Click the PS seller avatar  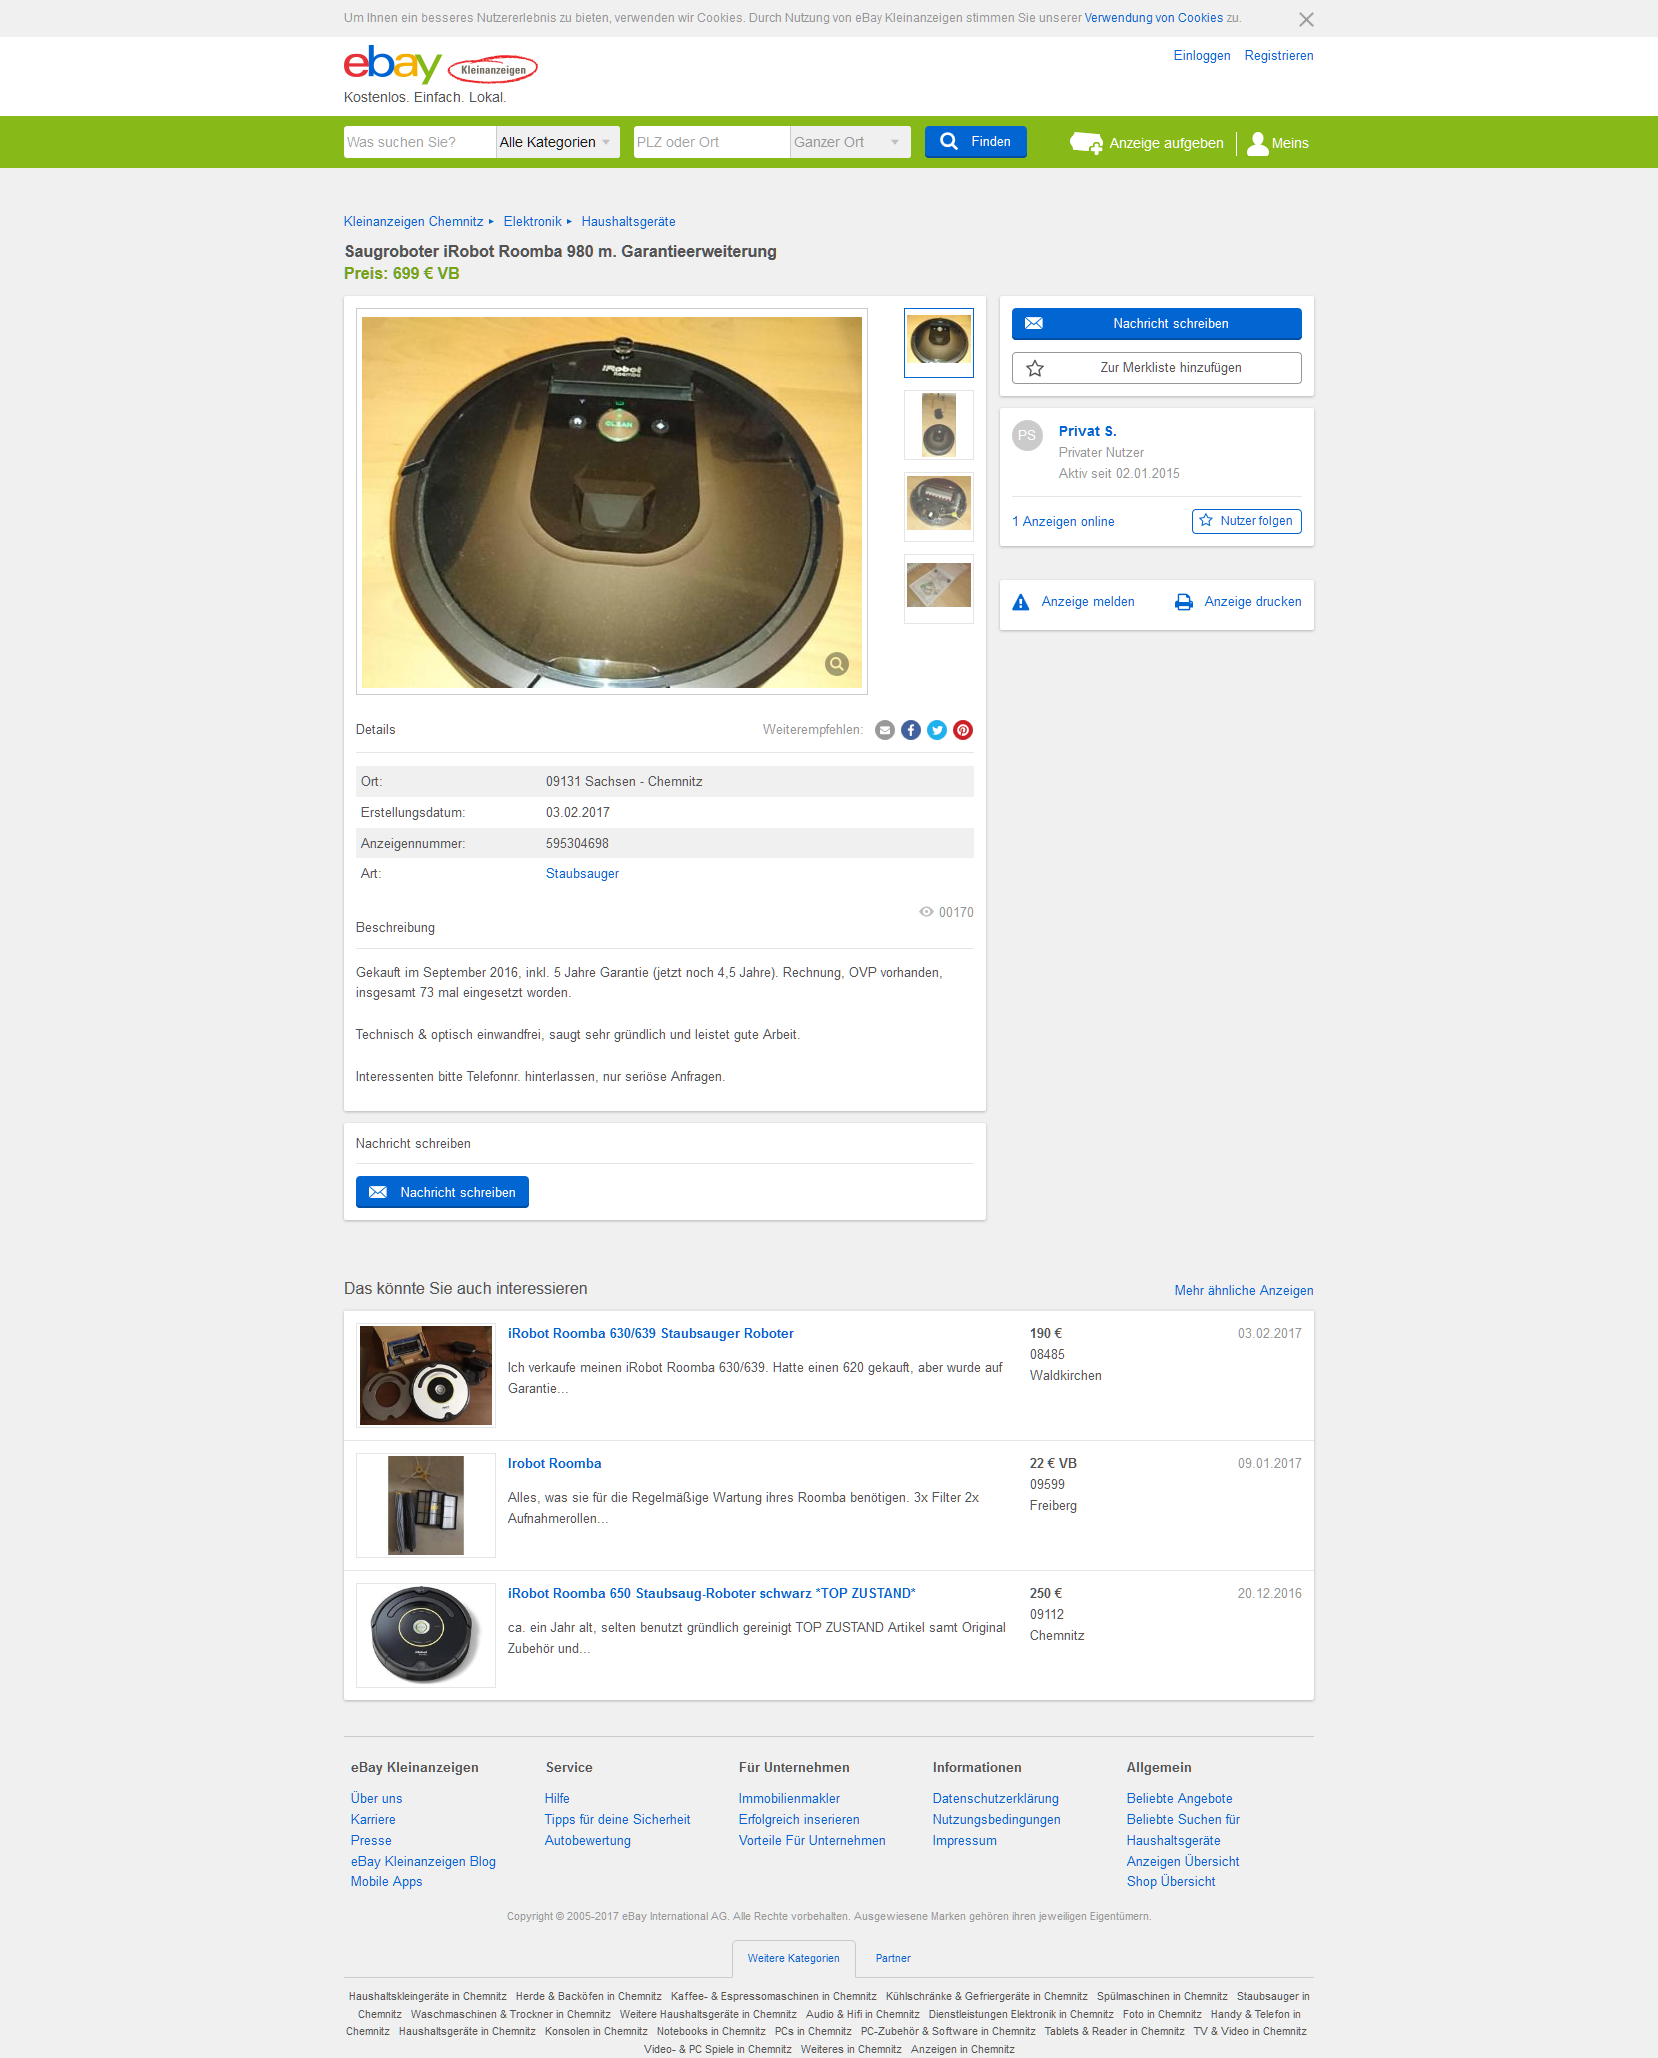1027,435
